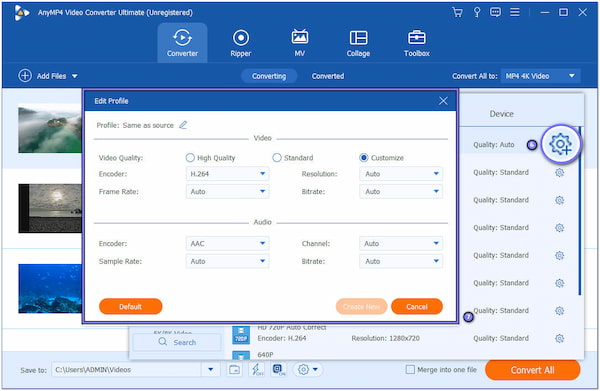The height and width of the screenshot is (391, 600).
Task: Click the Convert All button
Action: (x=532, y=370)
